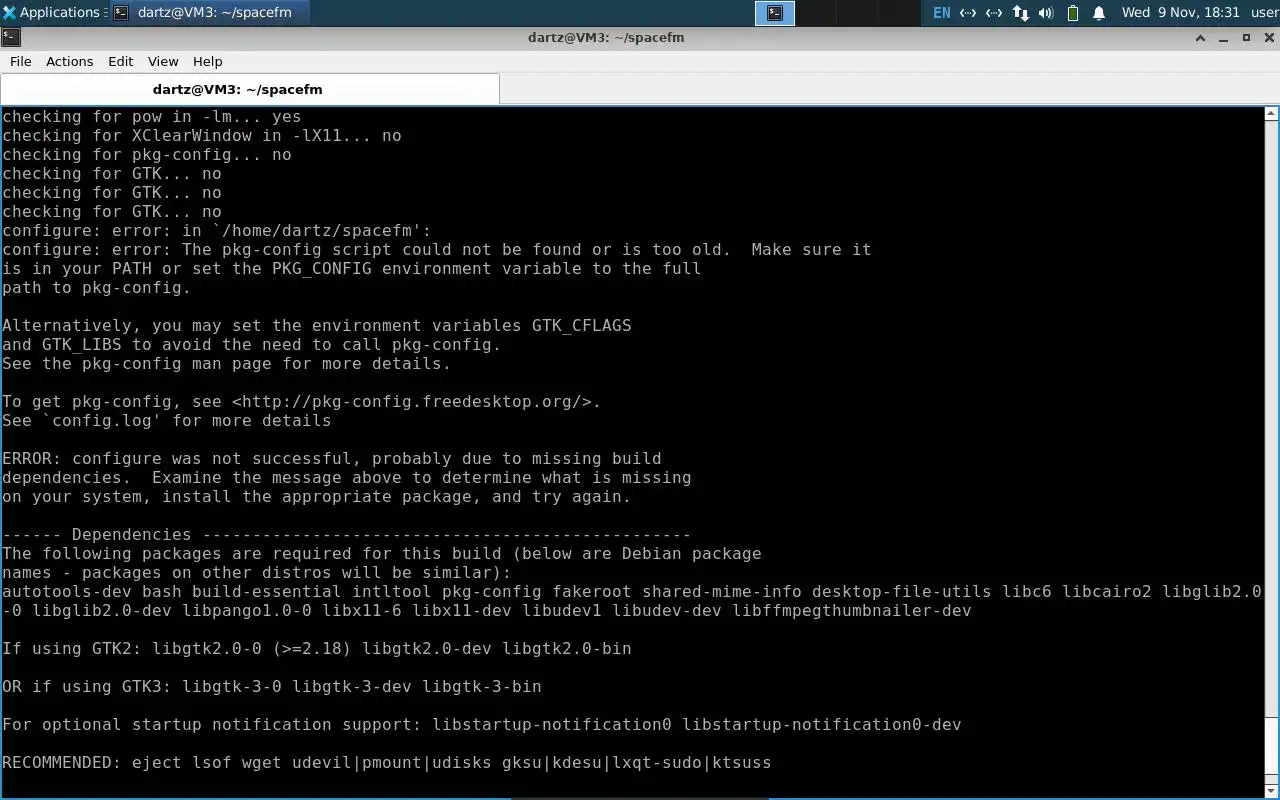Open the user session menu
The image size is (1280, 800).
(1264, 13)
